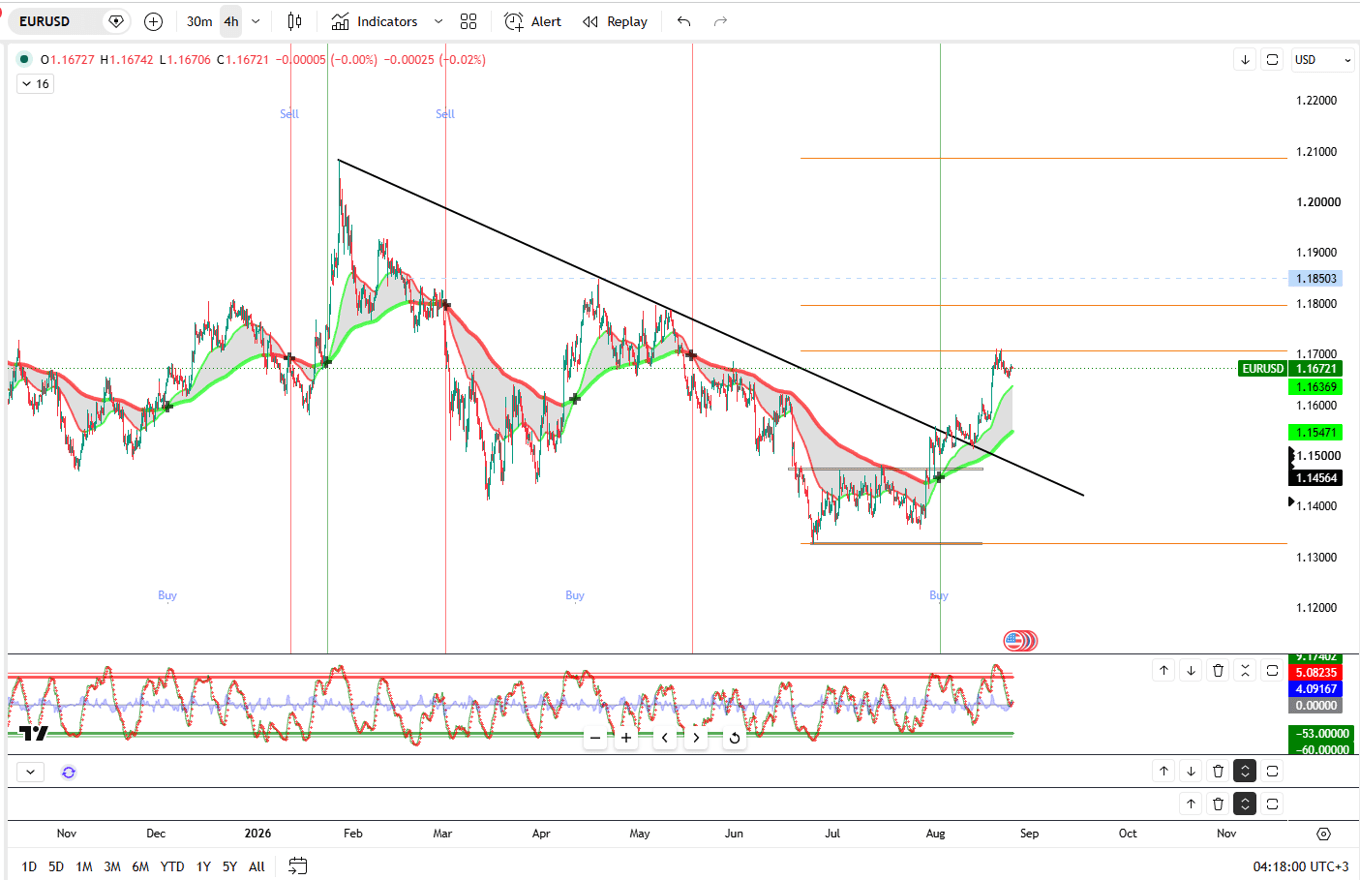Set date range to 1D

29,866
